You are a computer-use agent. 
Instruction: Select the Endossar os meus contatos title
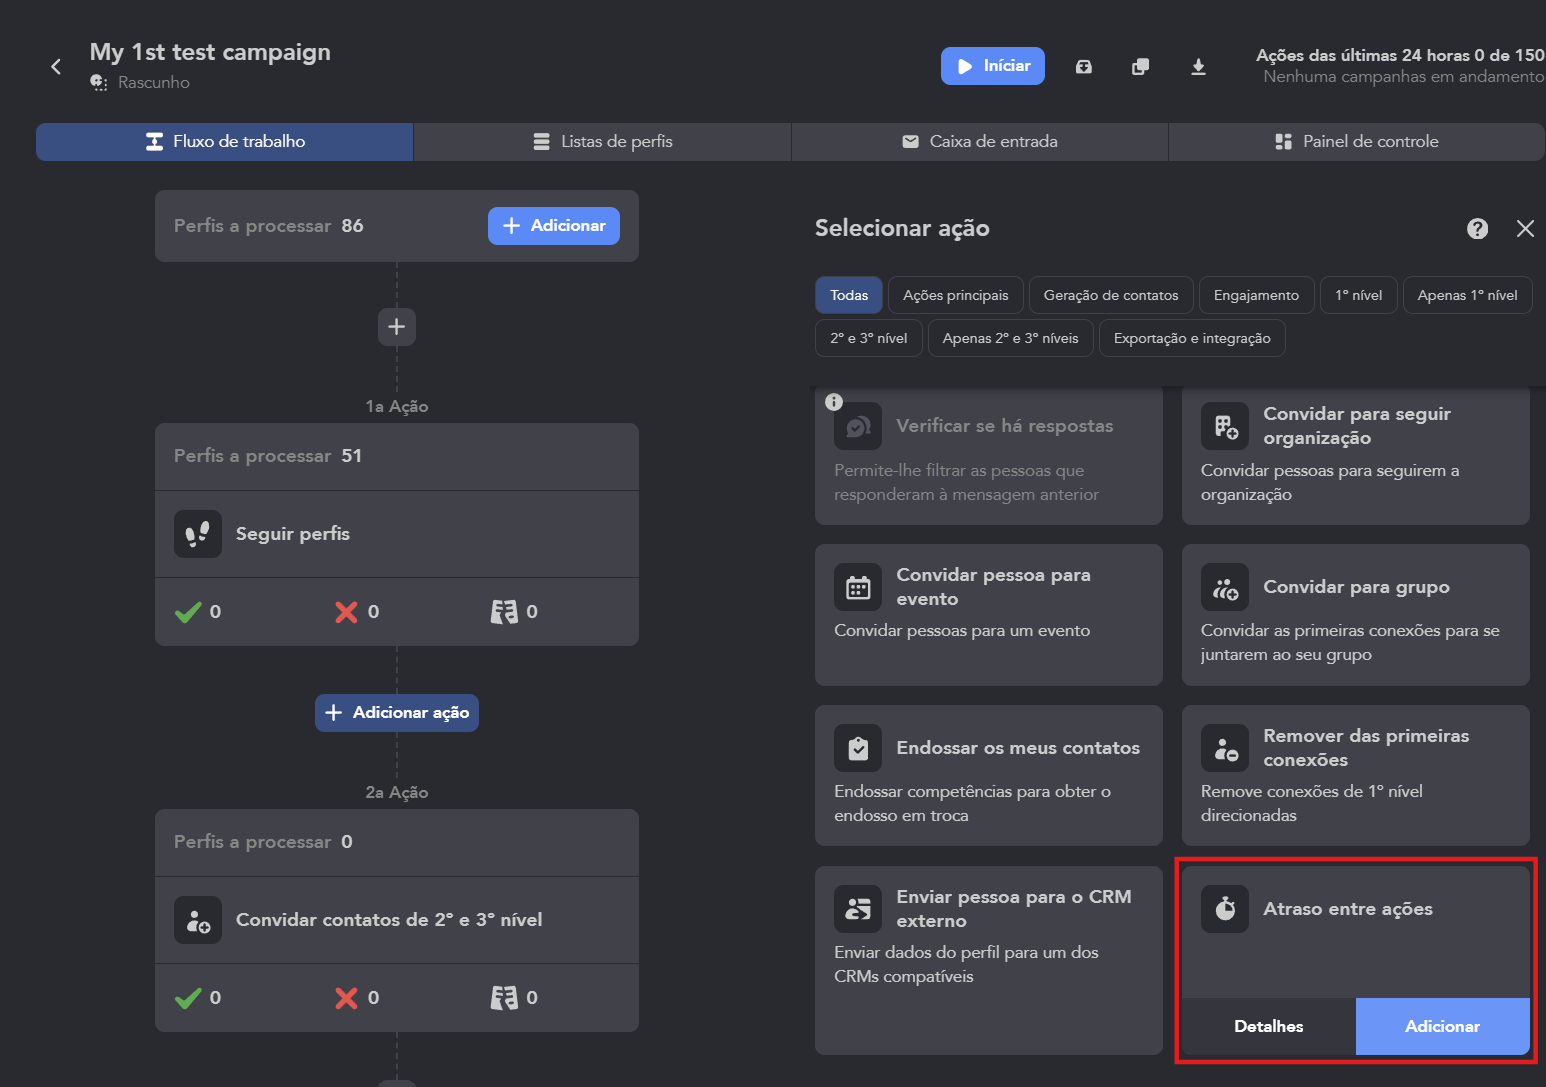point(1018,748)
